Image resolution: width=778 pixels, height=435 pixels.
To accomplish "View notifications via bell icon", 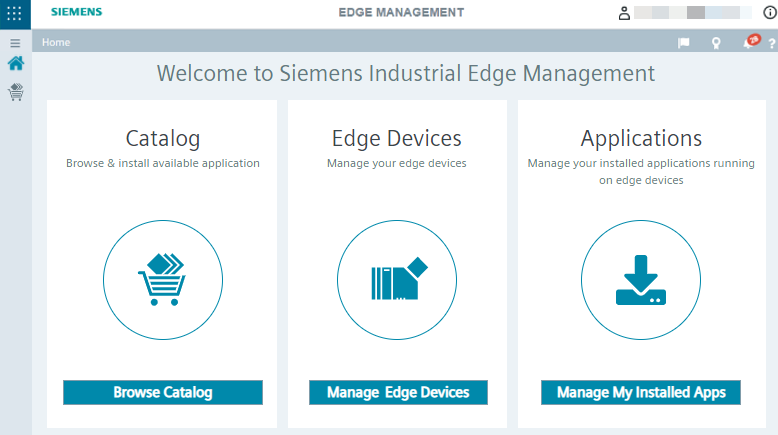I will [x=748, y=43].
